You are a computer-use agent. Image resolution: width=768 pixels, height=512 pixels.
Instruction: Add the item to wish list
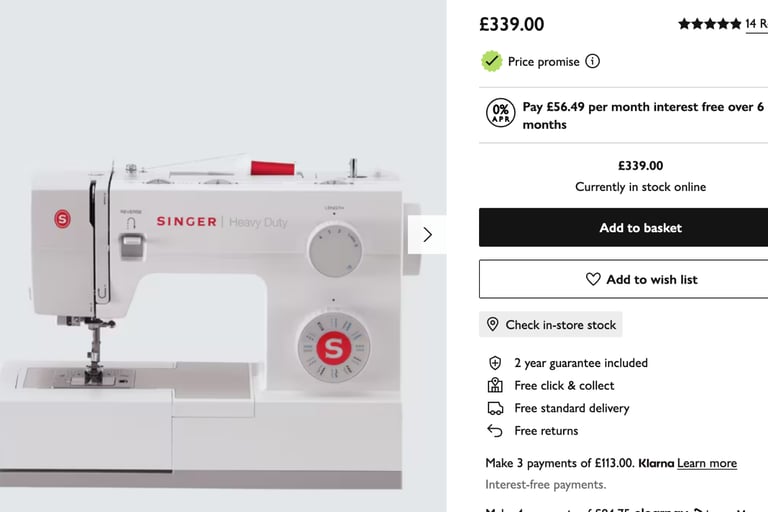pyautogui.click(x=624, y=279)
